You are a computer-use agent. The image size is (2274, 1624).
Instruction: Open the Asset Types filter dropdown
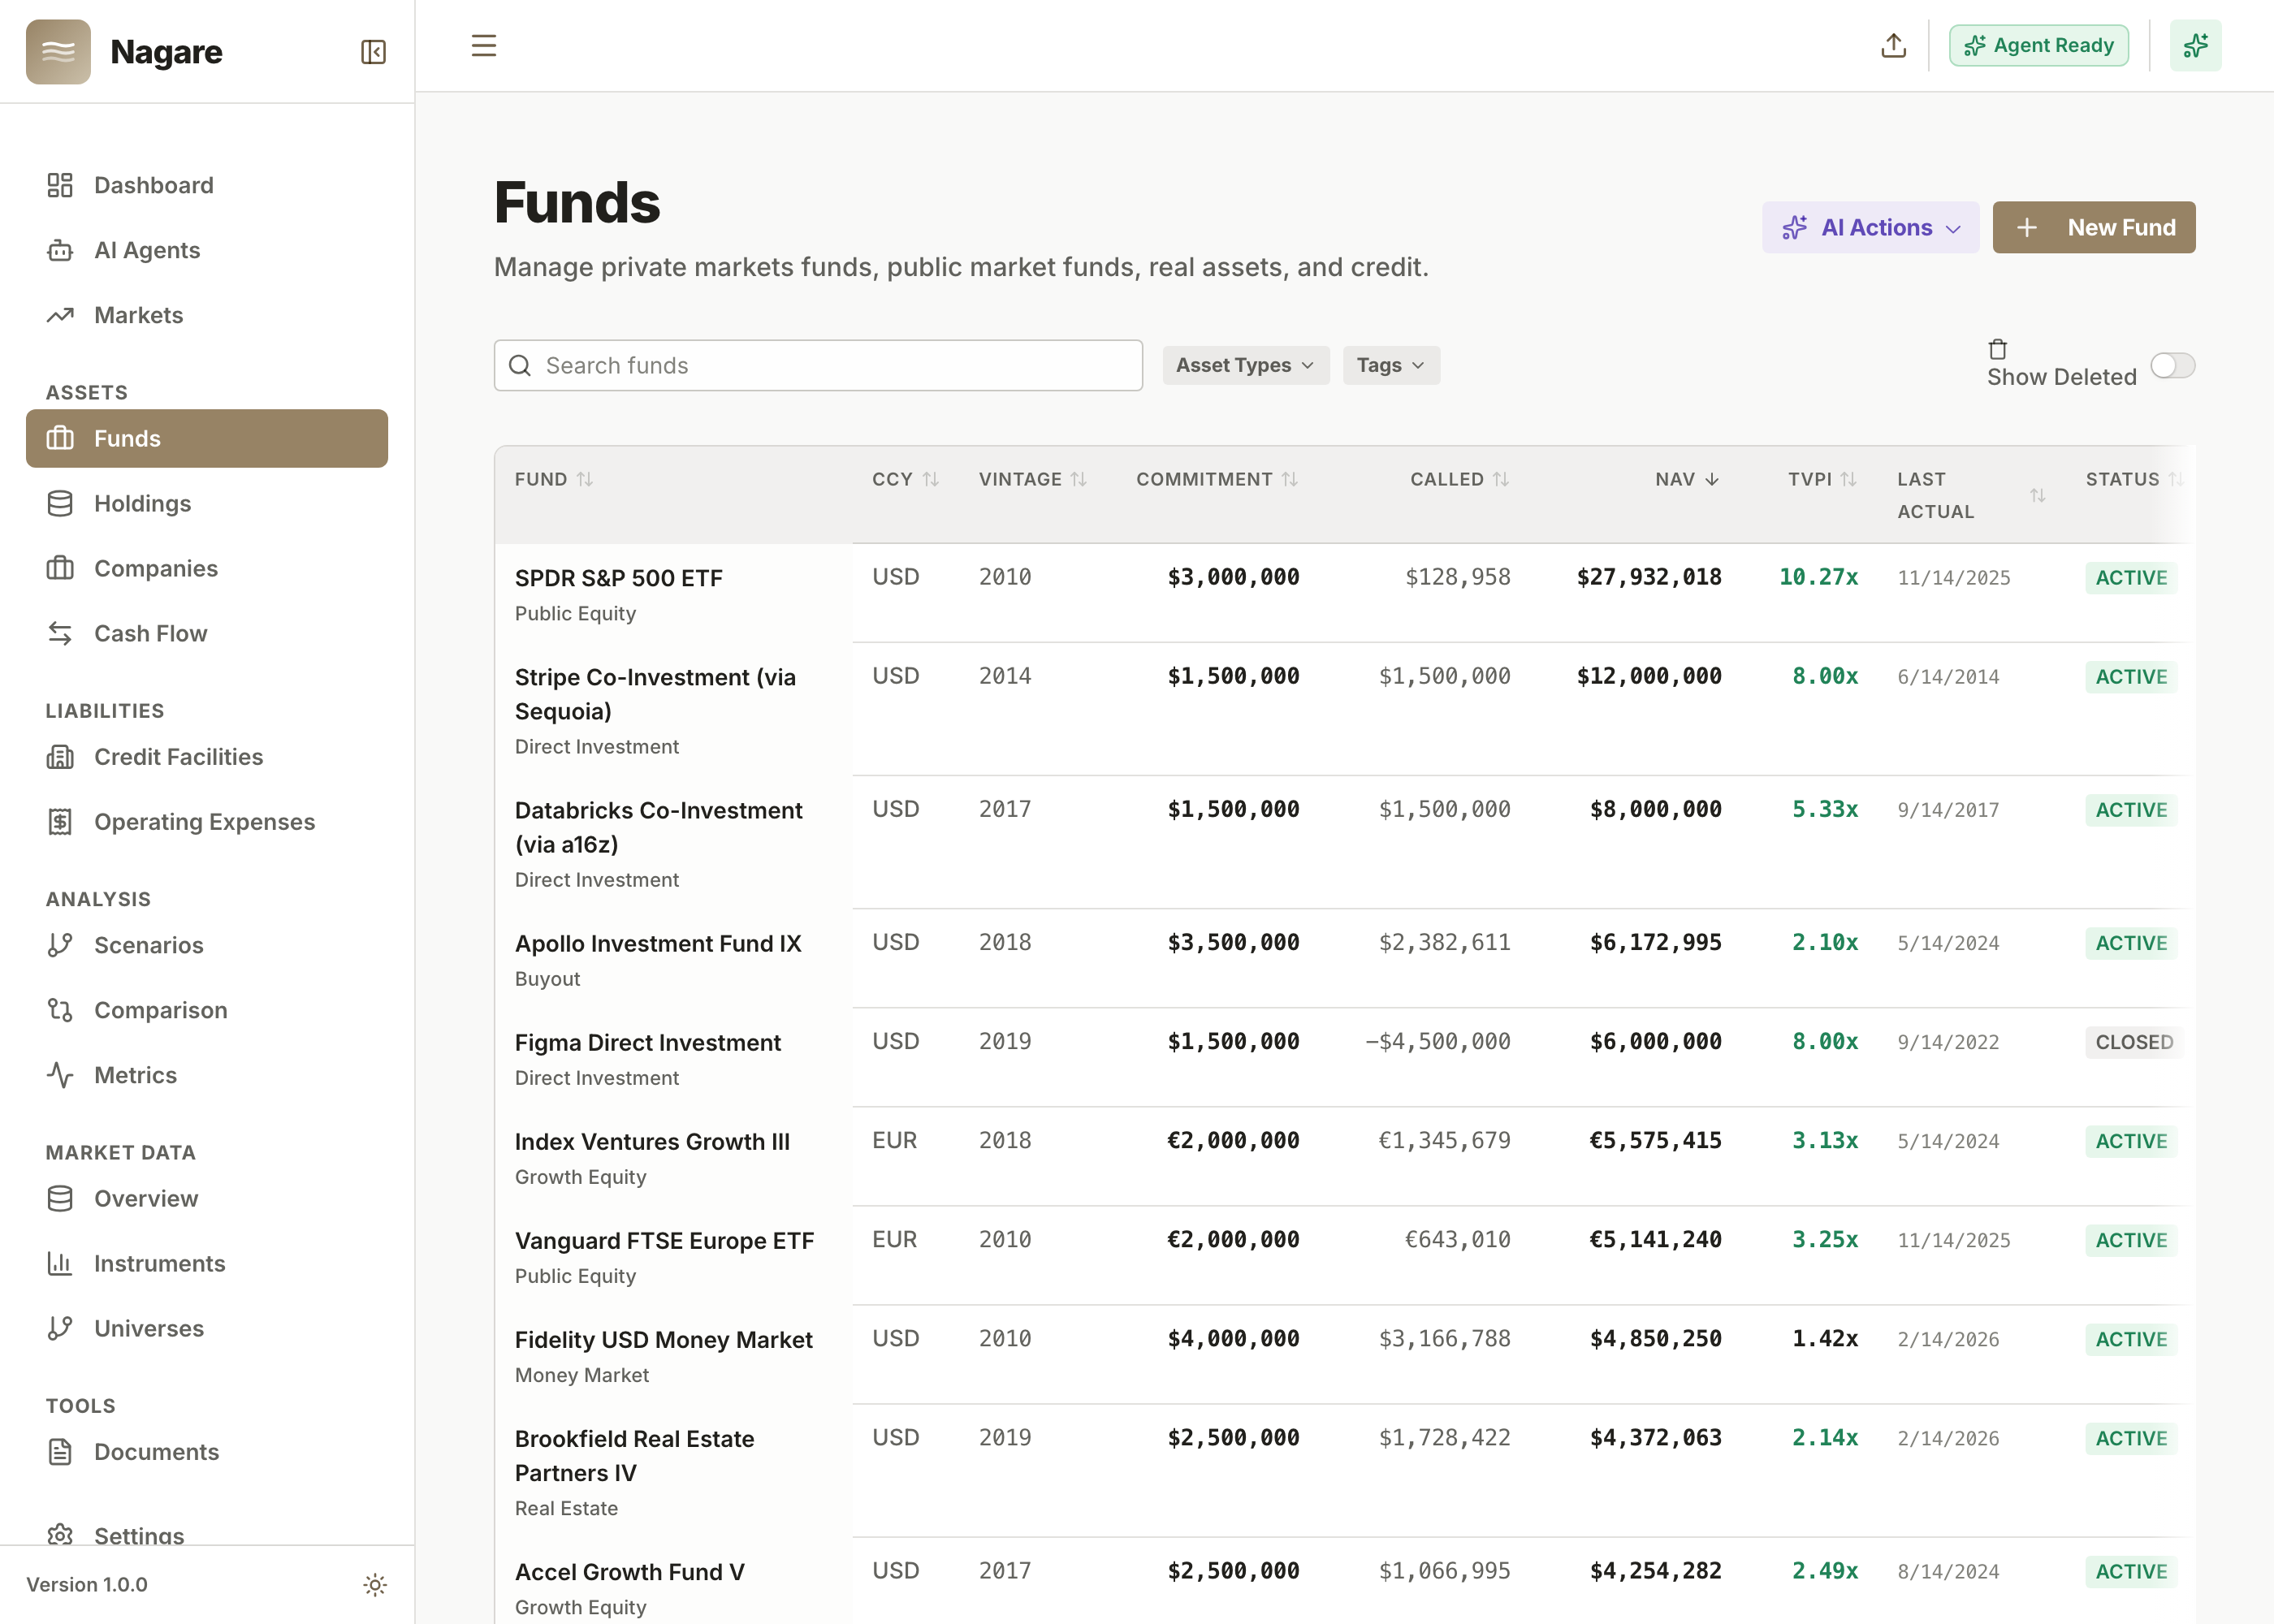1245,365
